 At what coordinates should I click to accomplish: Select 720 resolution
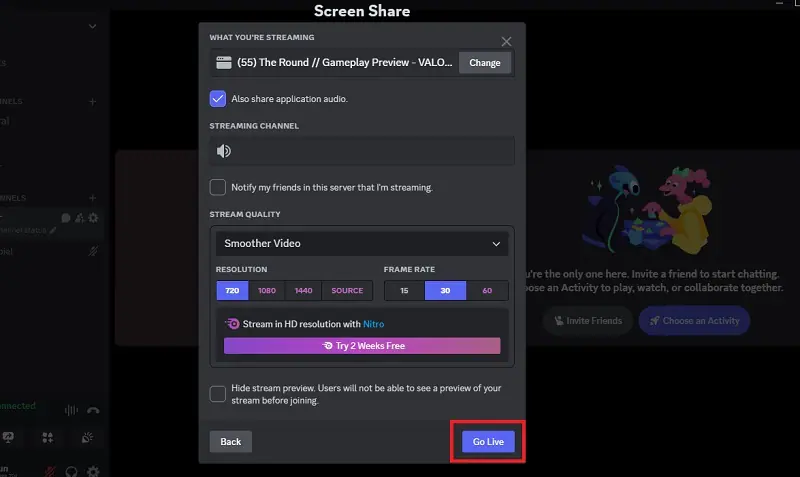click(x=232, y=290)
